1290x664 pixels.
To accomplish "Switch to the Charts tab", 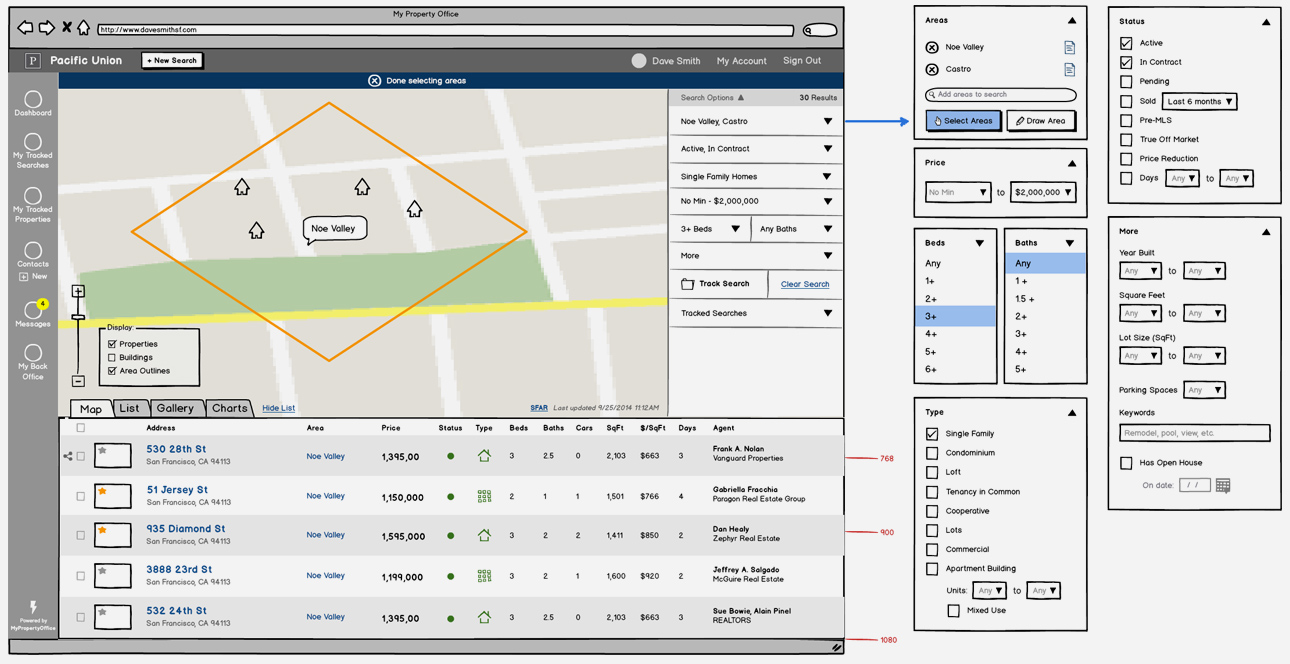I will pos(229,408).
